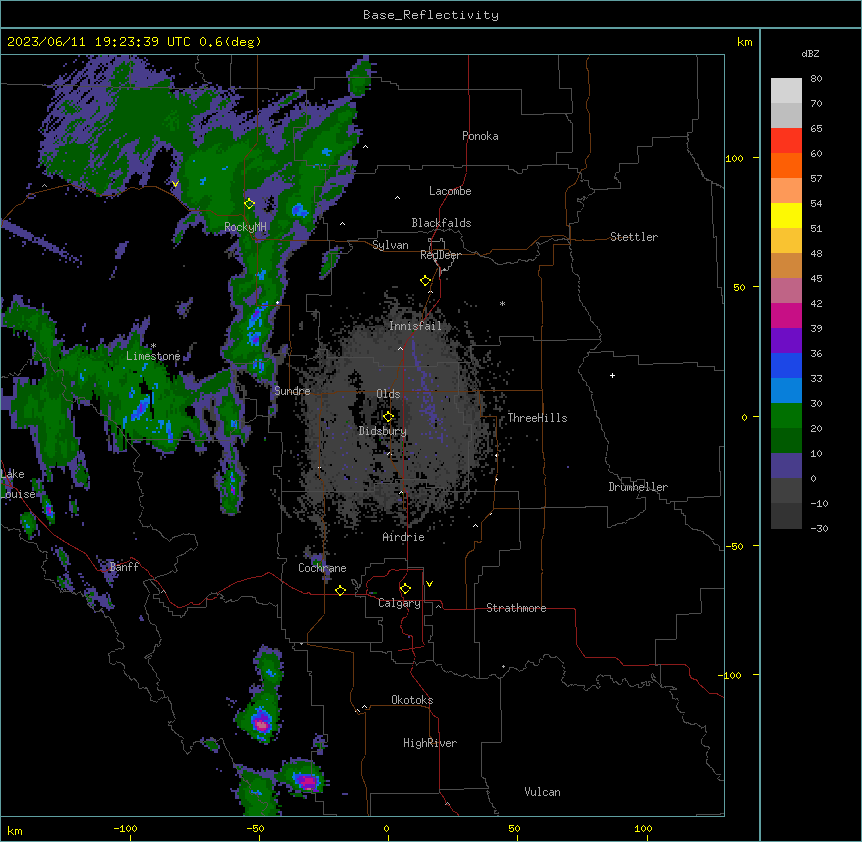Click the magenta storm cell southwest of HighRiver
Viewport: 862px width, 842px height.
coord(308,780)
